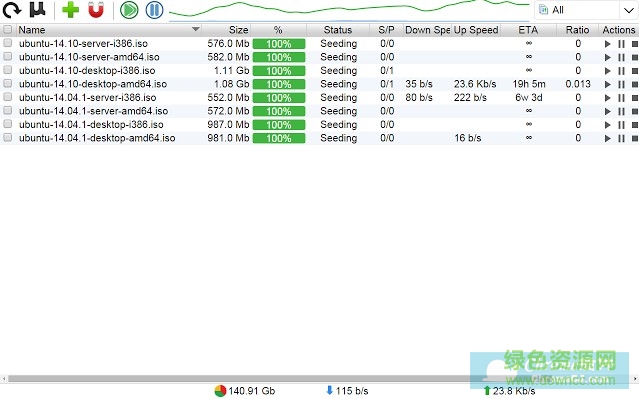Pause ubuntu-14.04.1-server-i386.iso with its pause icon

pos(621,98)
